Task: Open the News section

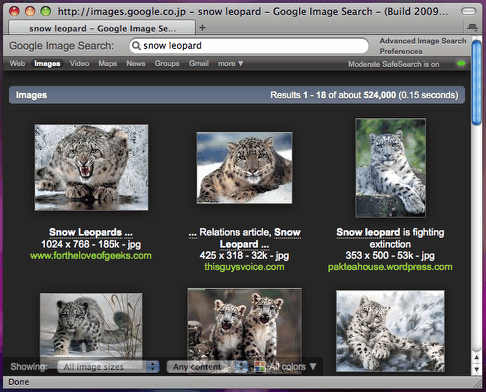Action: point(136,63)
